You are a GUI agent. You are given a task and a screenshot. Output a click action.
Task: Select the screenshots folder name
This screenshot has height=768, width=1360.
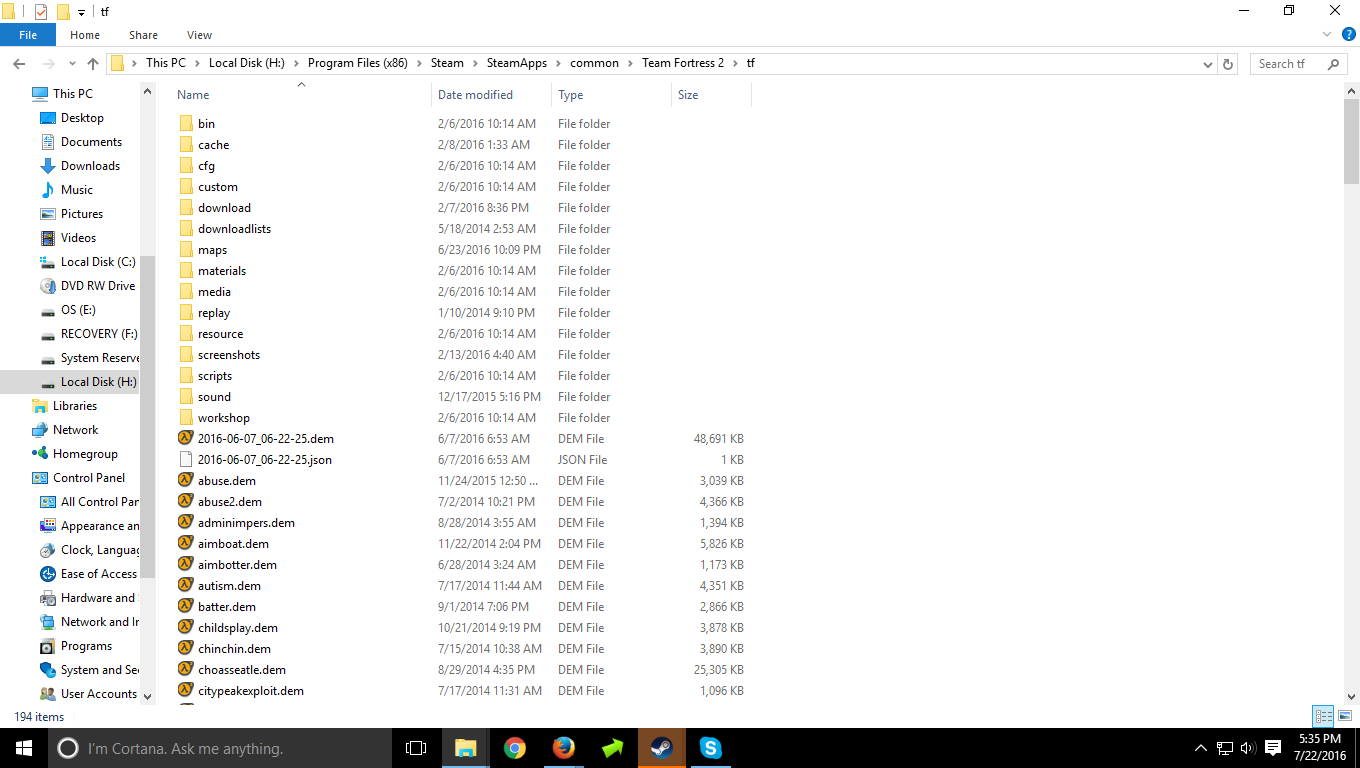pos(229,354)
